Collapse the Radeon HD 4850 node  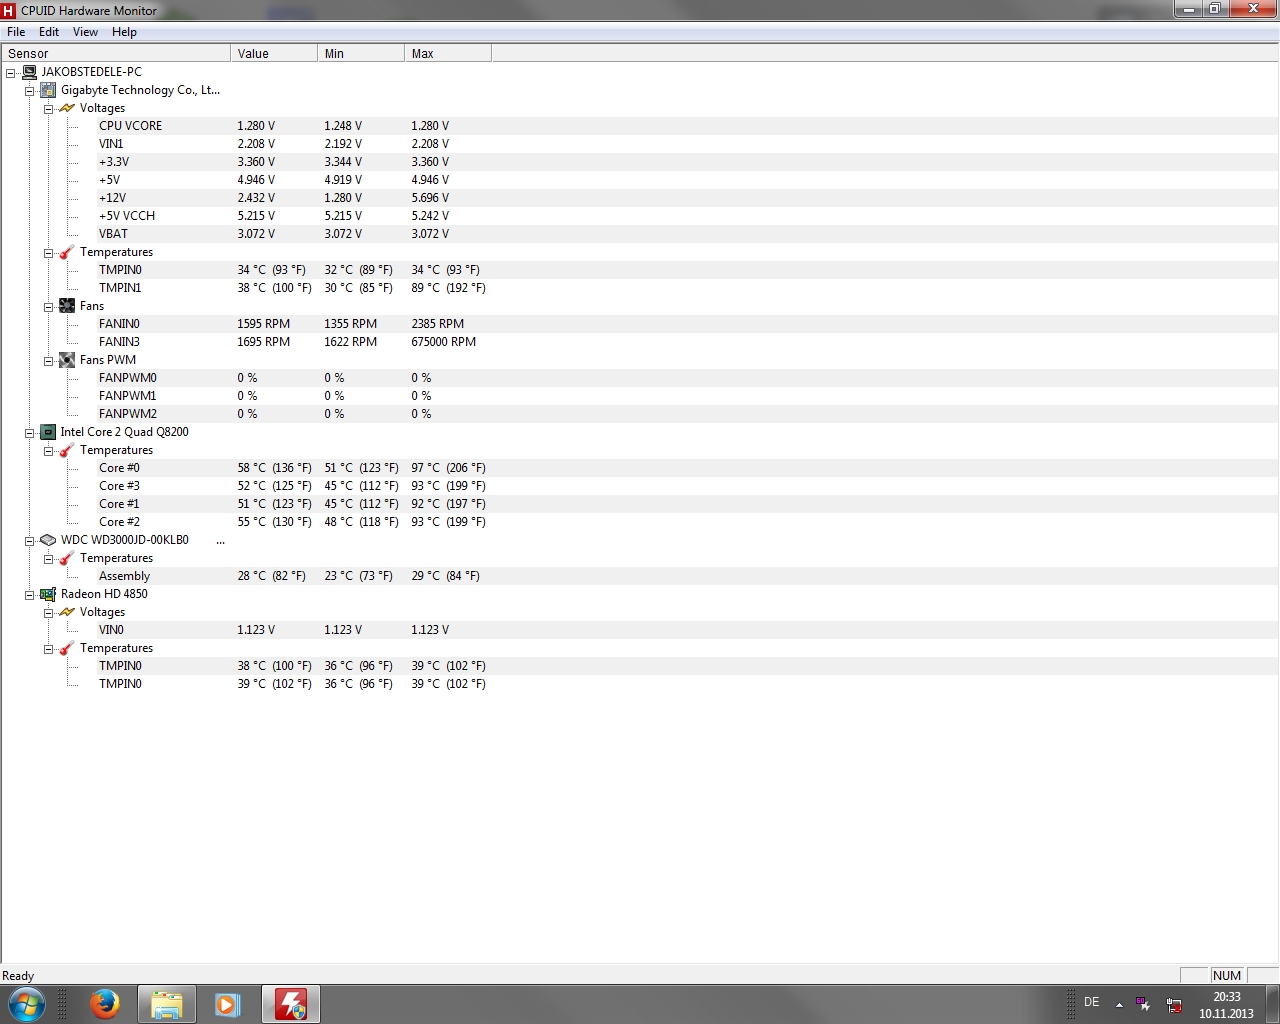pos(30,595)
